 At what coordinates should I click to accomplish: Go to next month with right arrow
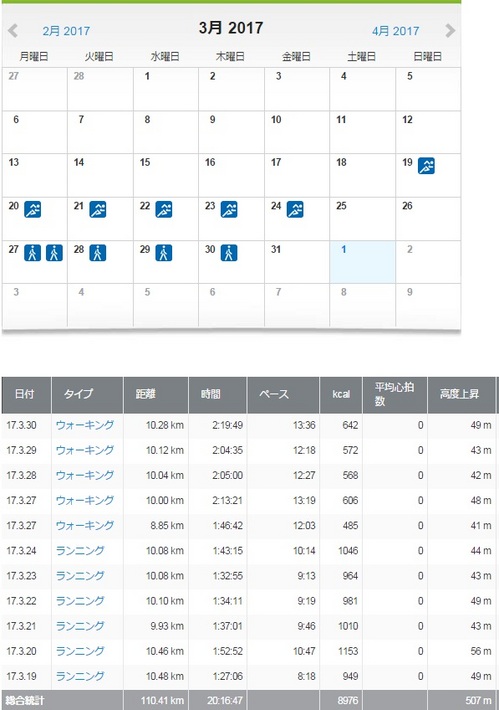(x=450, y=31)
